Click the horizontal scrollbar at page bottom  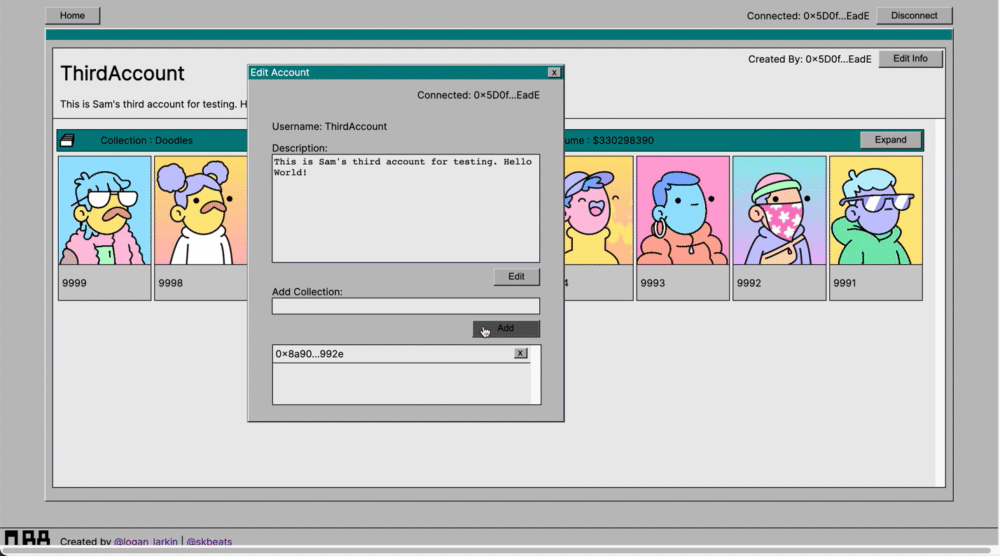coord(497,550)
